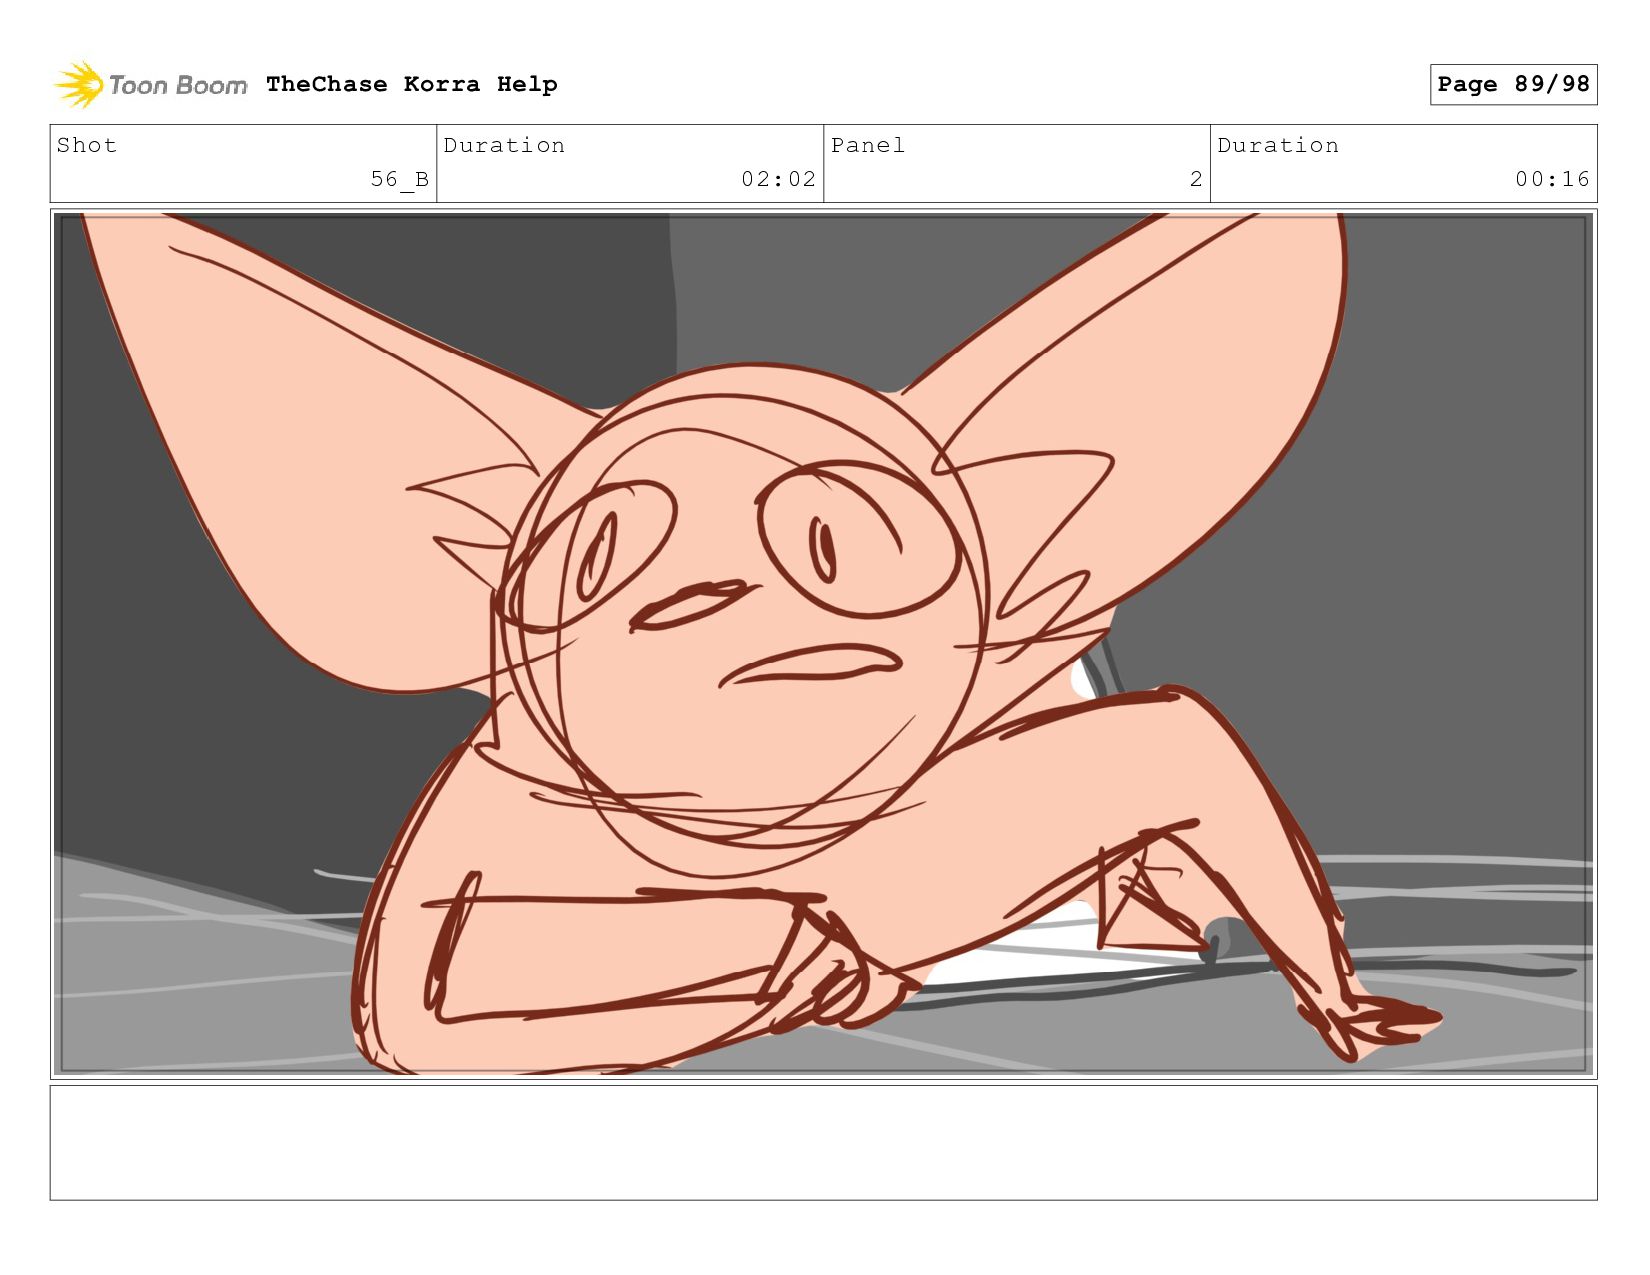Click the Toon Boom logo

click(150, 85)
